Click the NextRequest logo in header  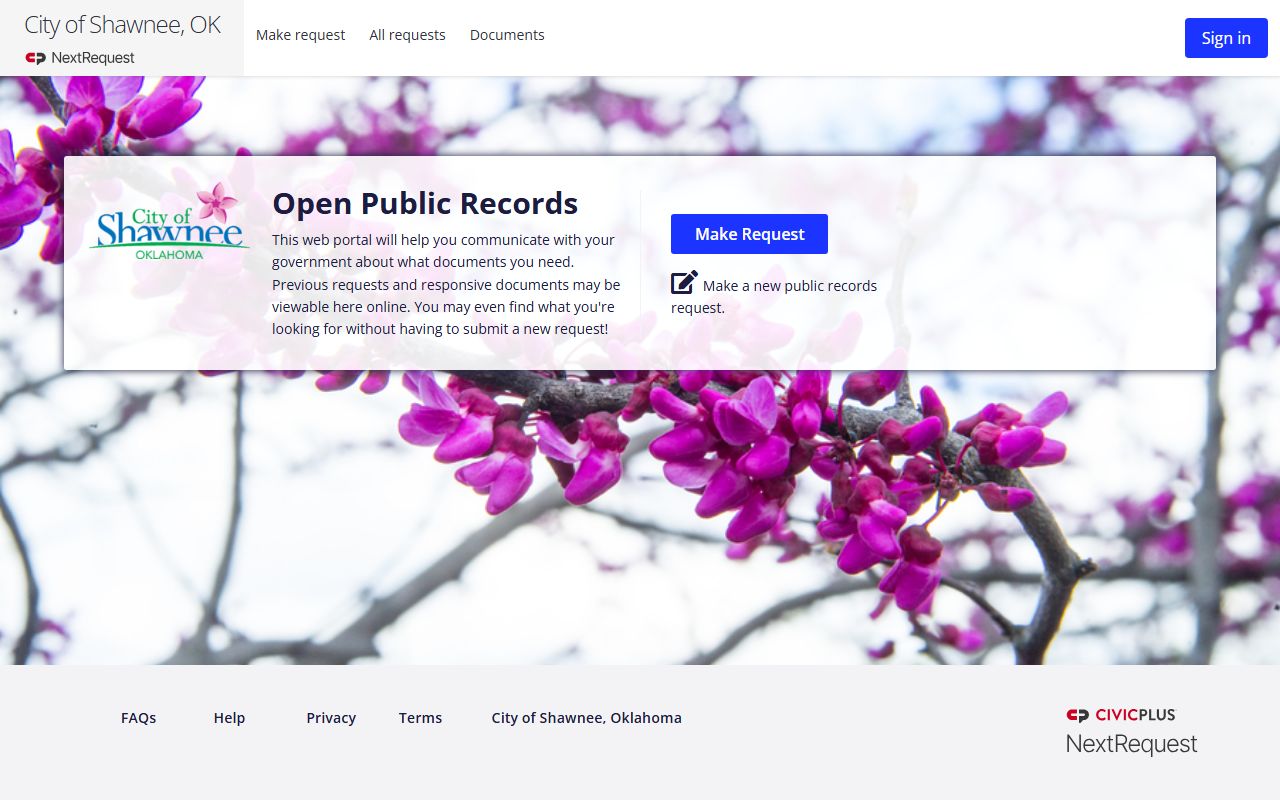pyautogui.click(x=80, y=58)
